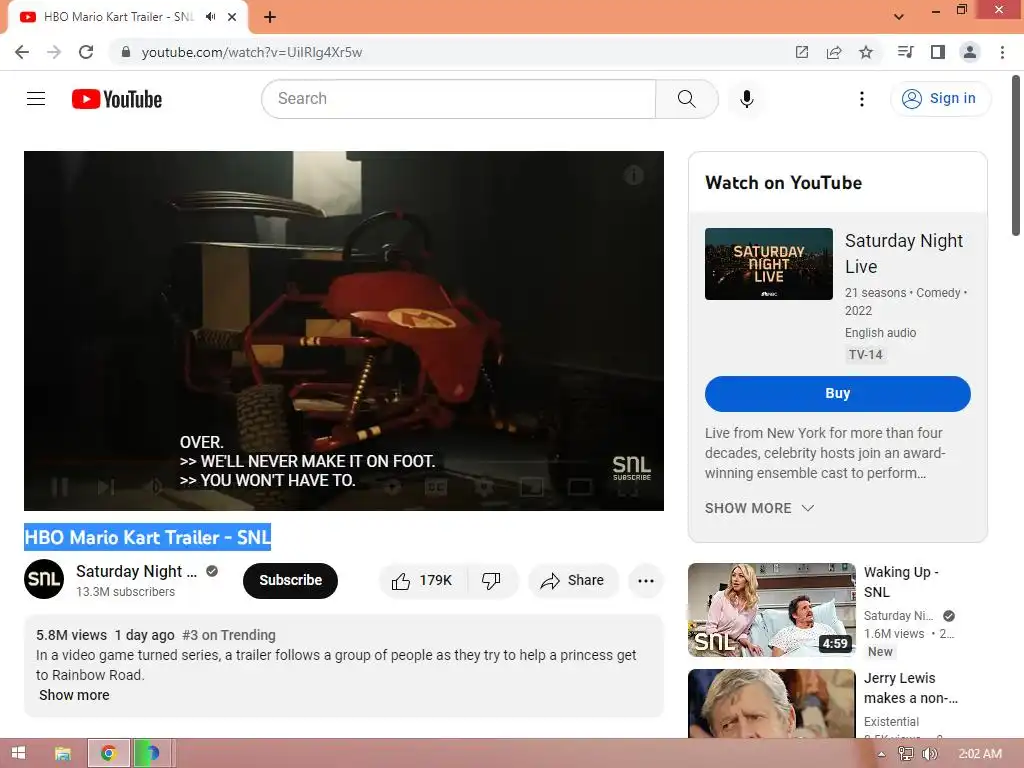This screenshot has height=768, width=1024.
Task: Click the blue Buy button
Action: [x=838, y=394]
